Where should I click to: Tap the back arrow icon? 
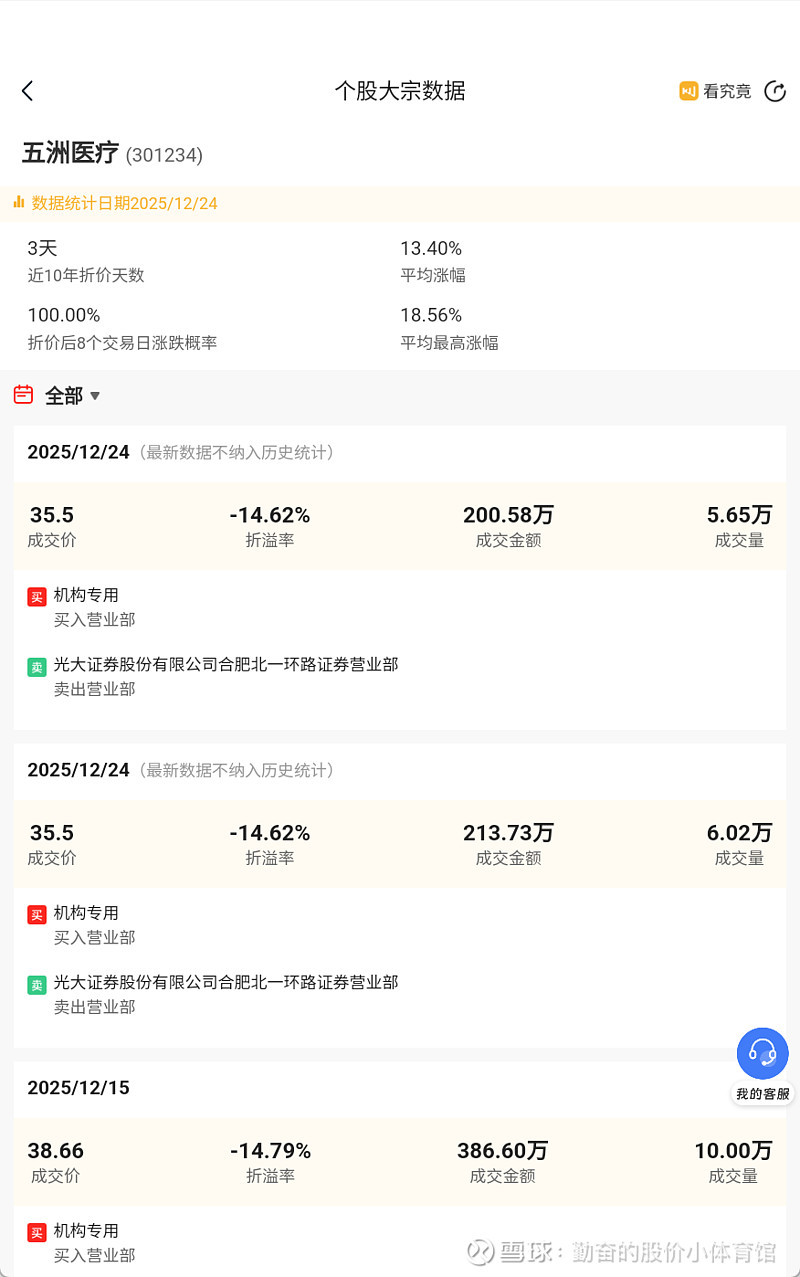coord(27,91)
